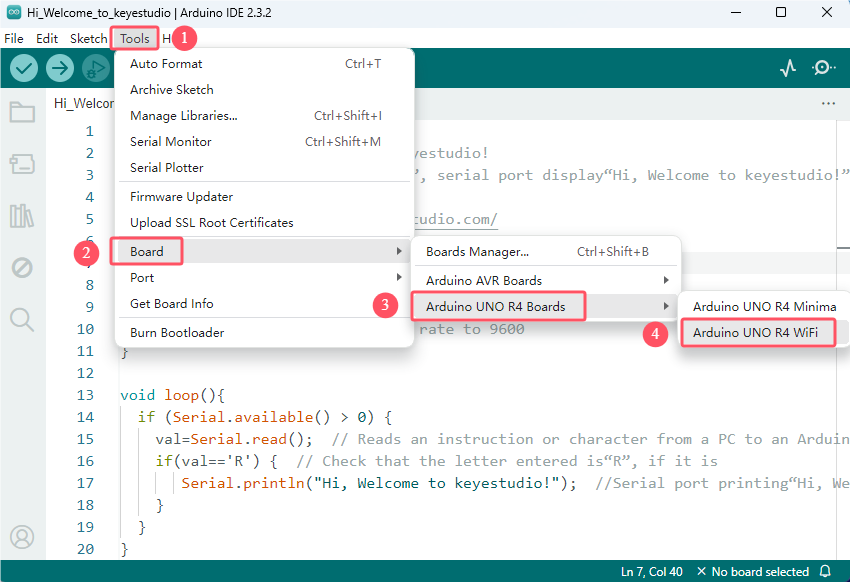
Task: Select Auto Format from Tools menu
Action: 264,64
